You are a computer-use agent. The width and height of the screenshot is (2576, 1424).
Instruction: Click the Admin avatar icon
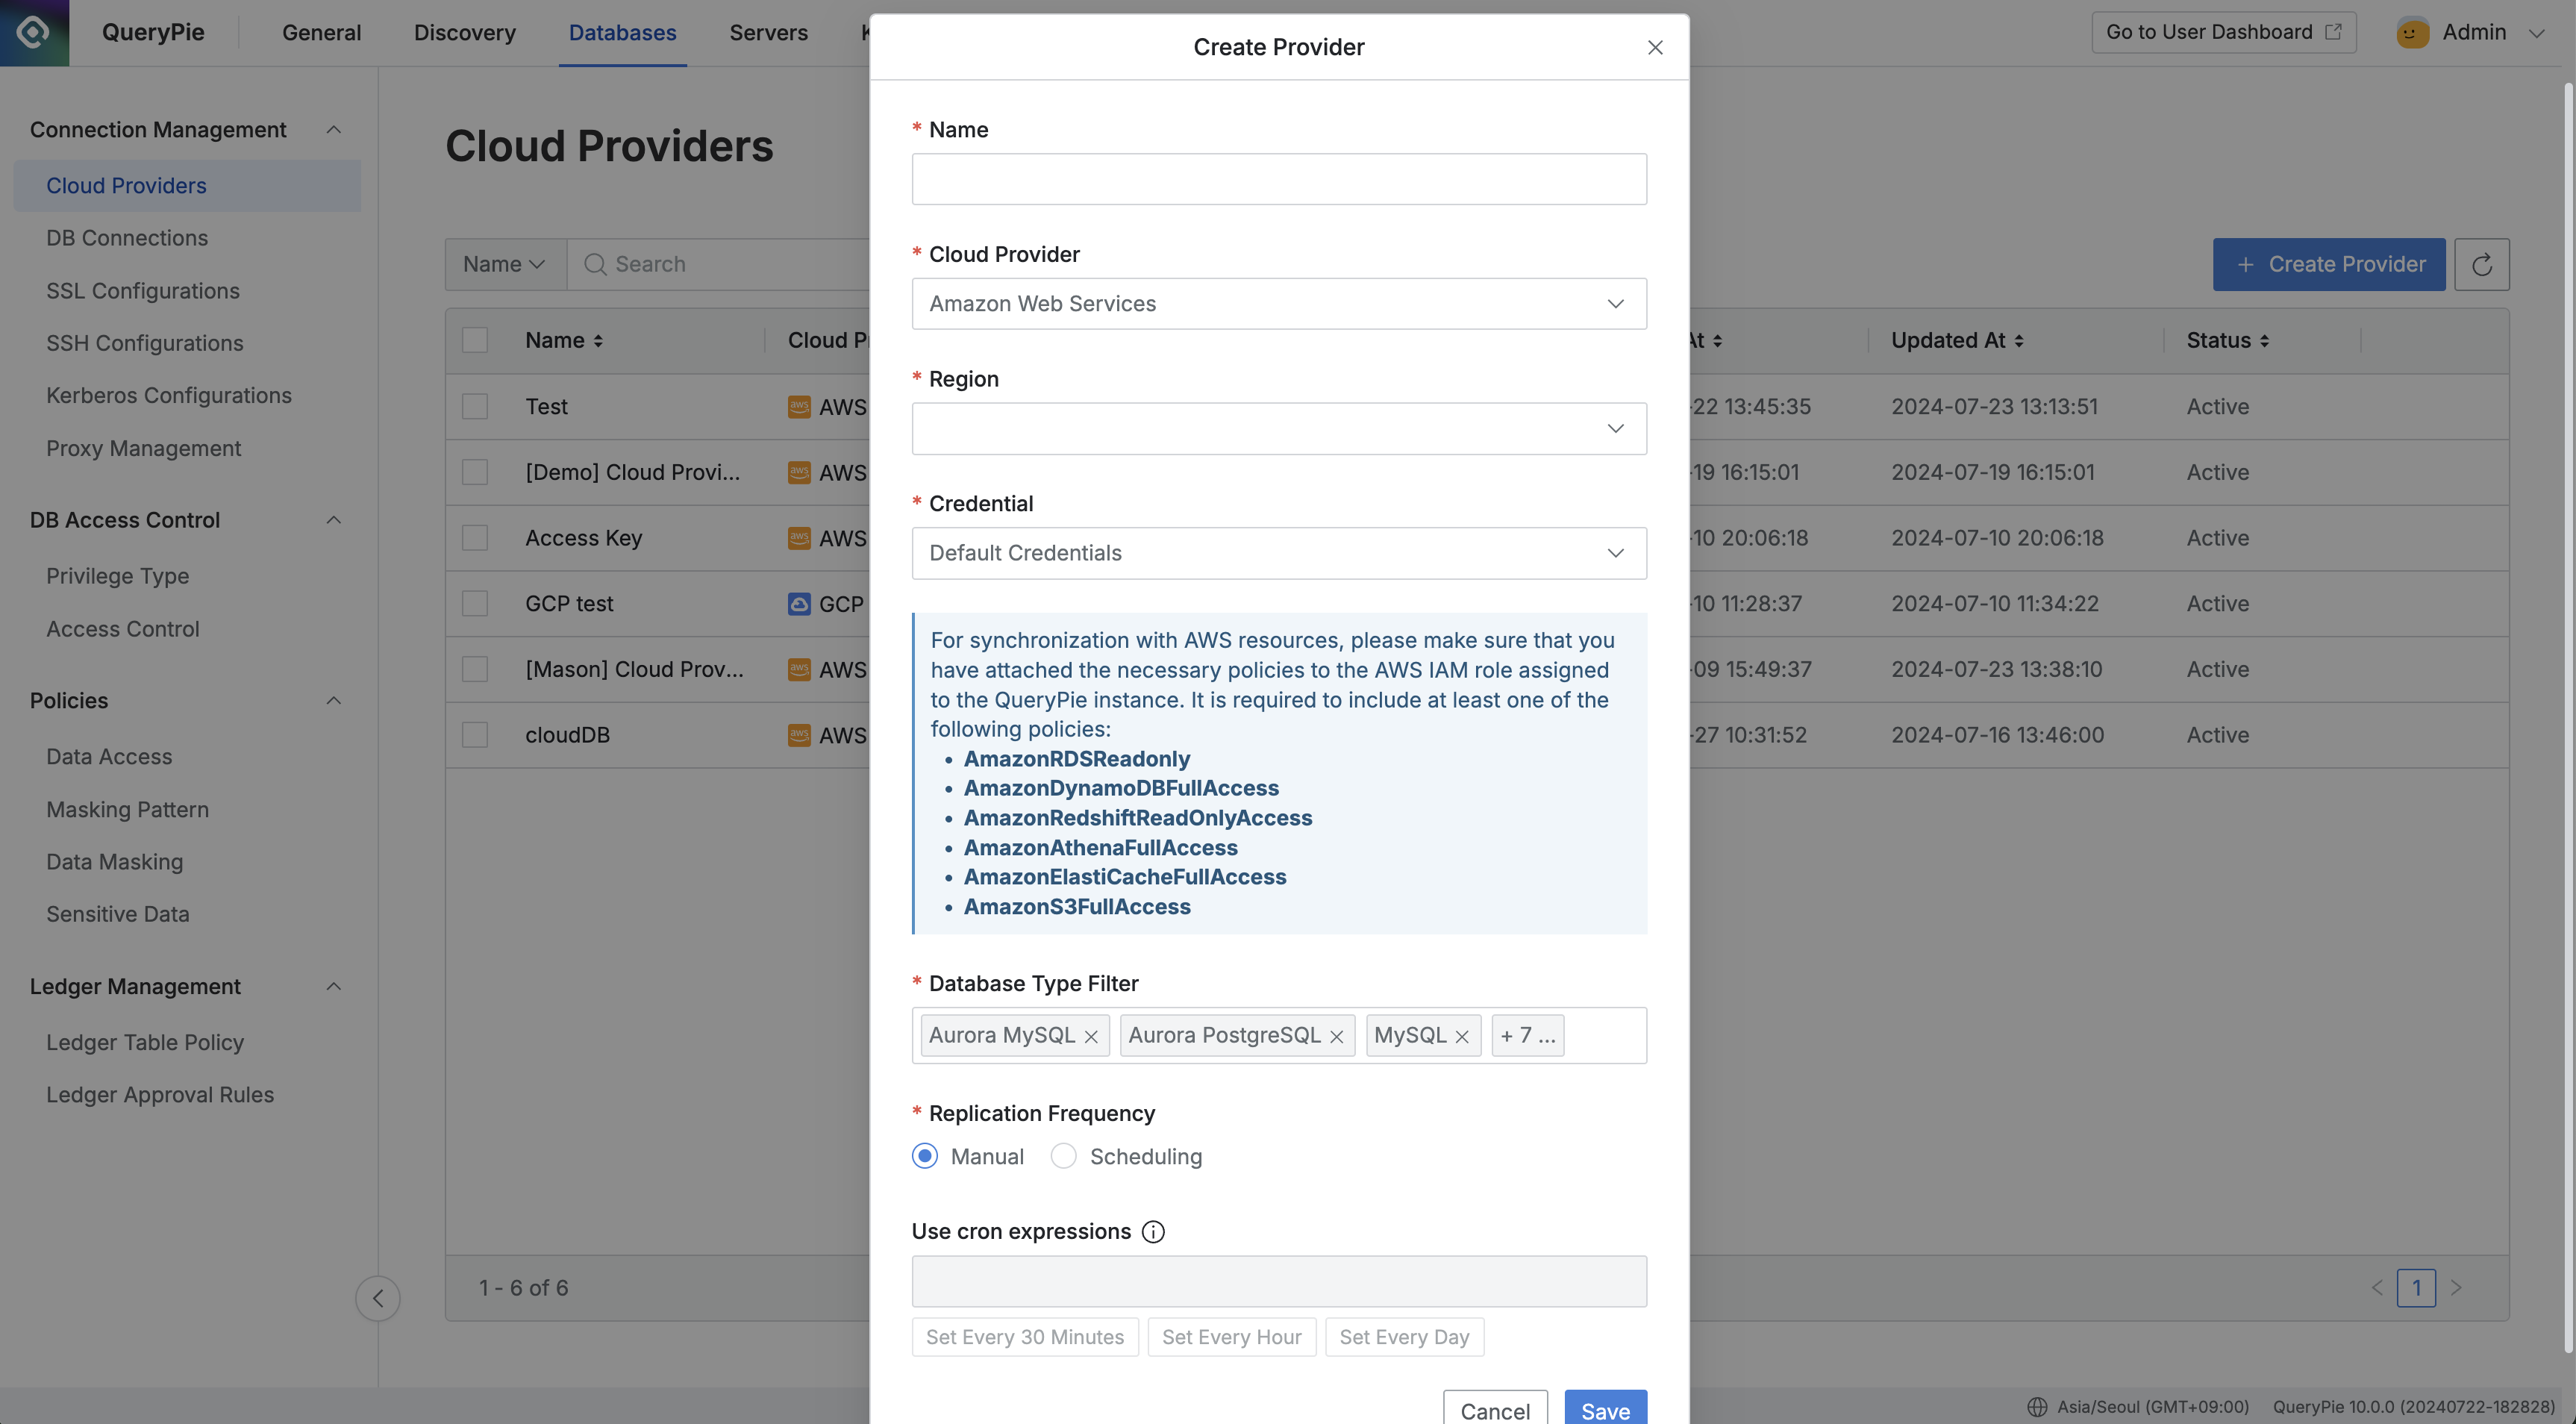tap(2412, 32)
